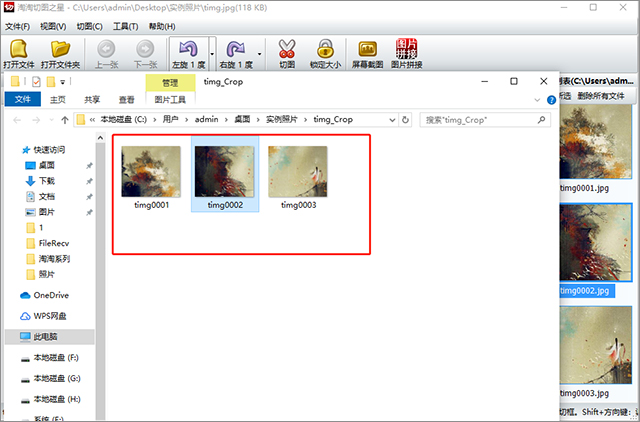The height and width of the screenshot is (422, 640).
Task: Open OneDrive in the sidebar
Action: pos(52,295)
